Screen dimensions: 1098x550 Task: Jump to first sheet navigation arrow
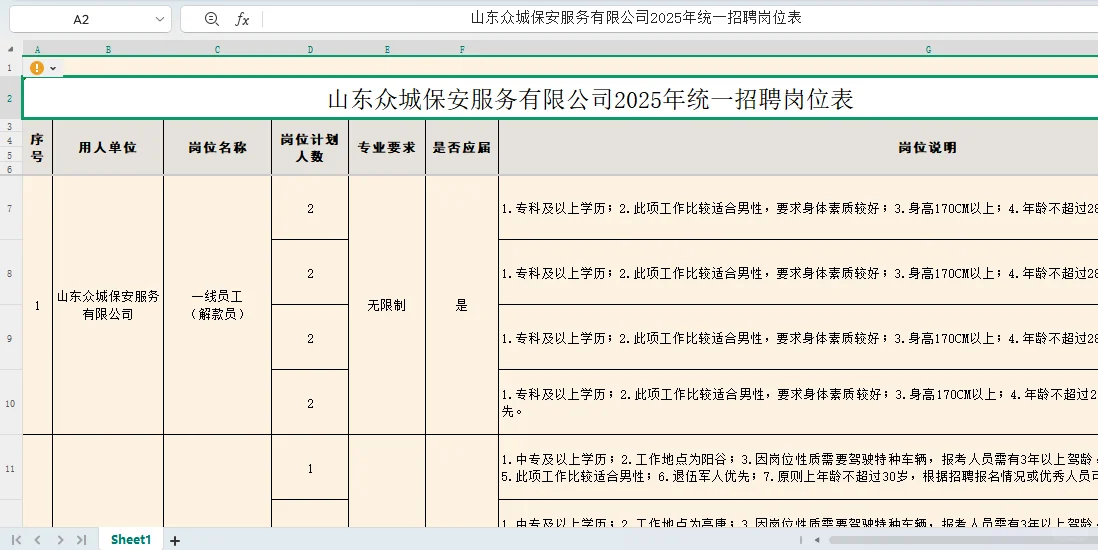(x=16, y=539)
